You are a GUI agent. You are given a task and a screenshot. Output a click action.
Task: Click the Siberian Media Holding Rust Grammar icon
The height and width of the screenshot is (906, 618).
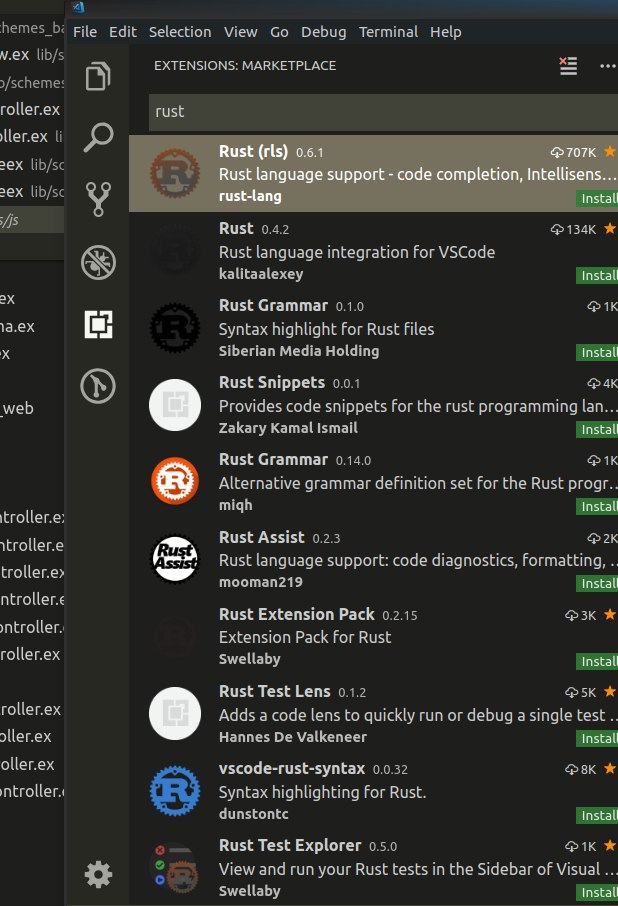tap(175, 328)
